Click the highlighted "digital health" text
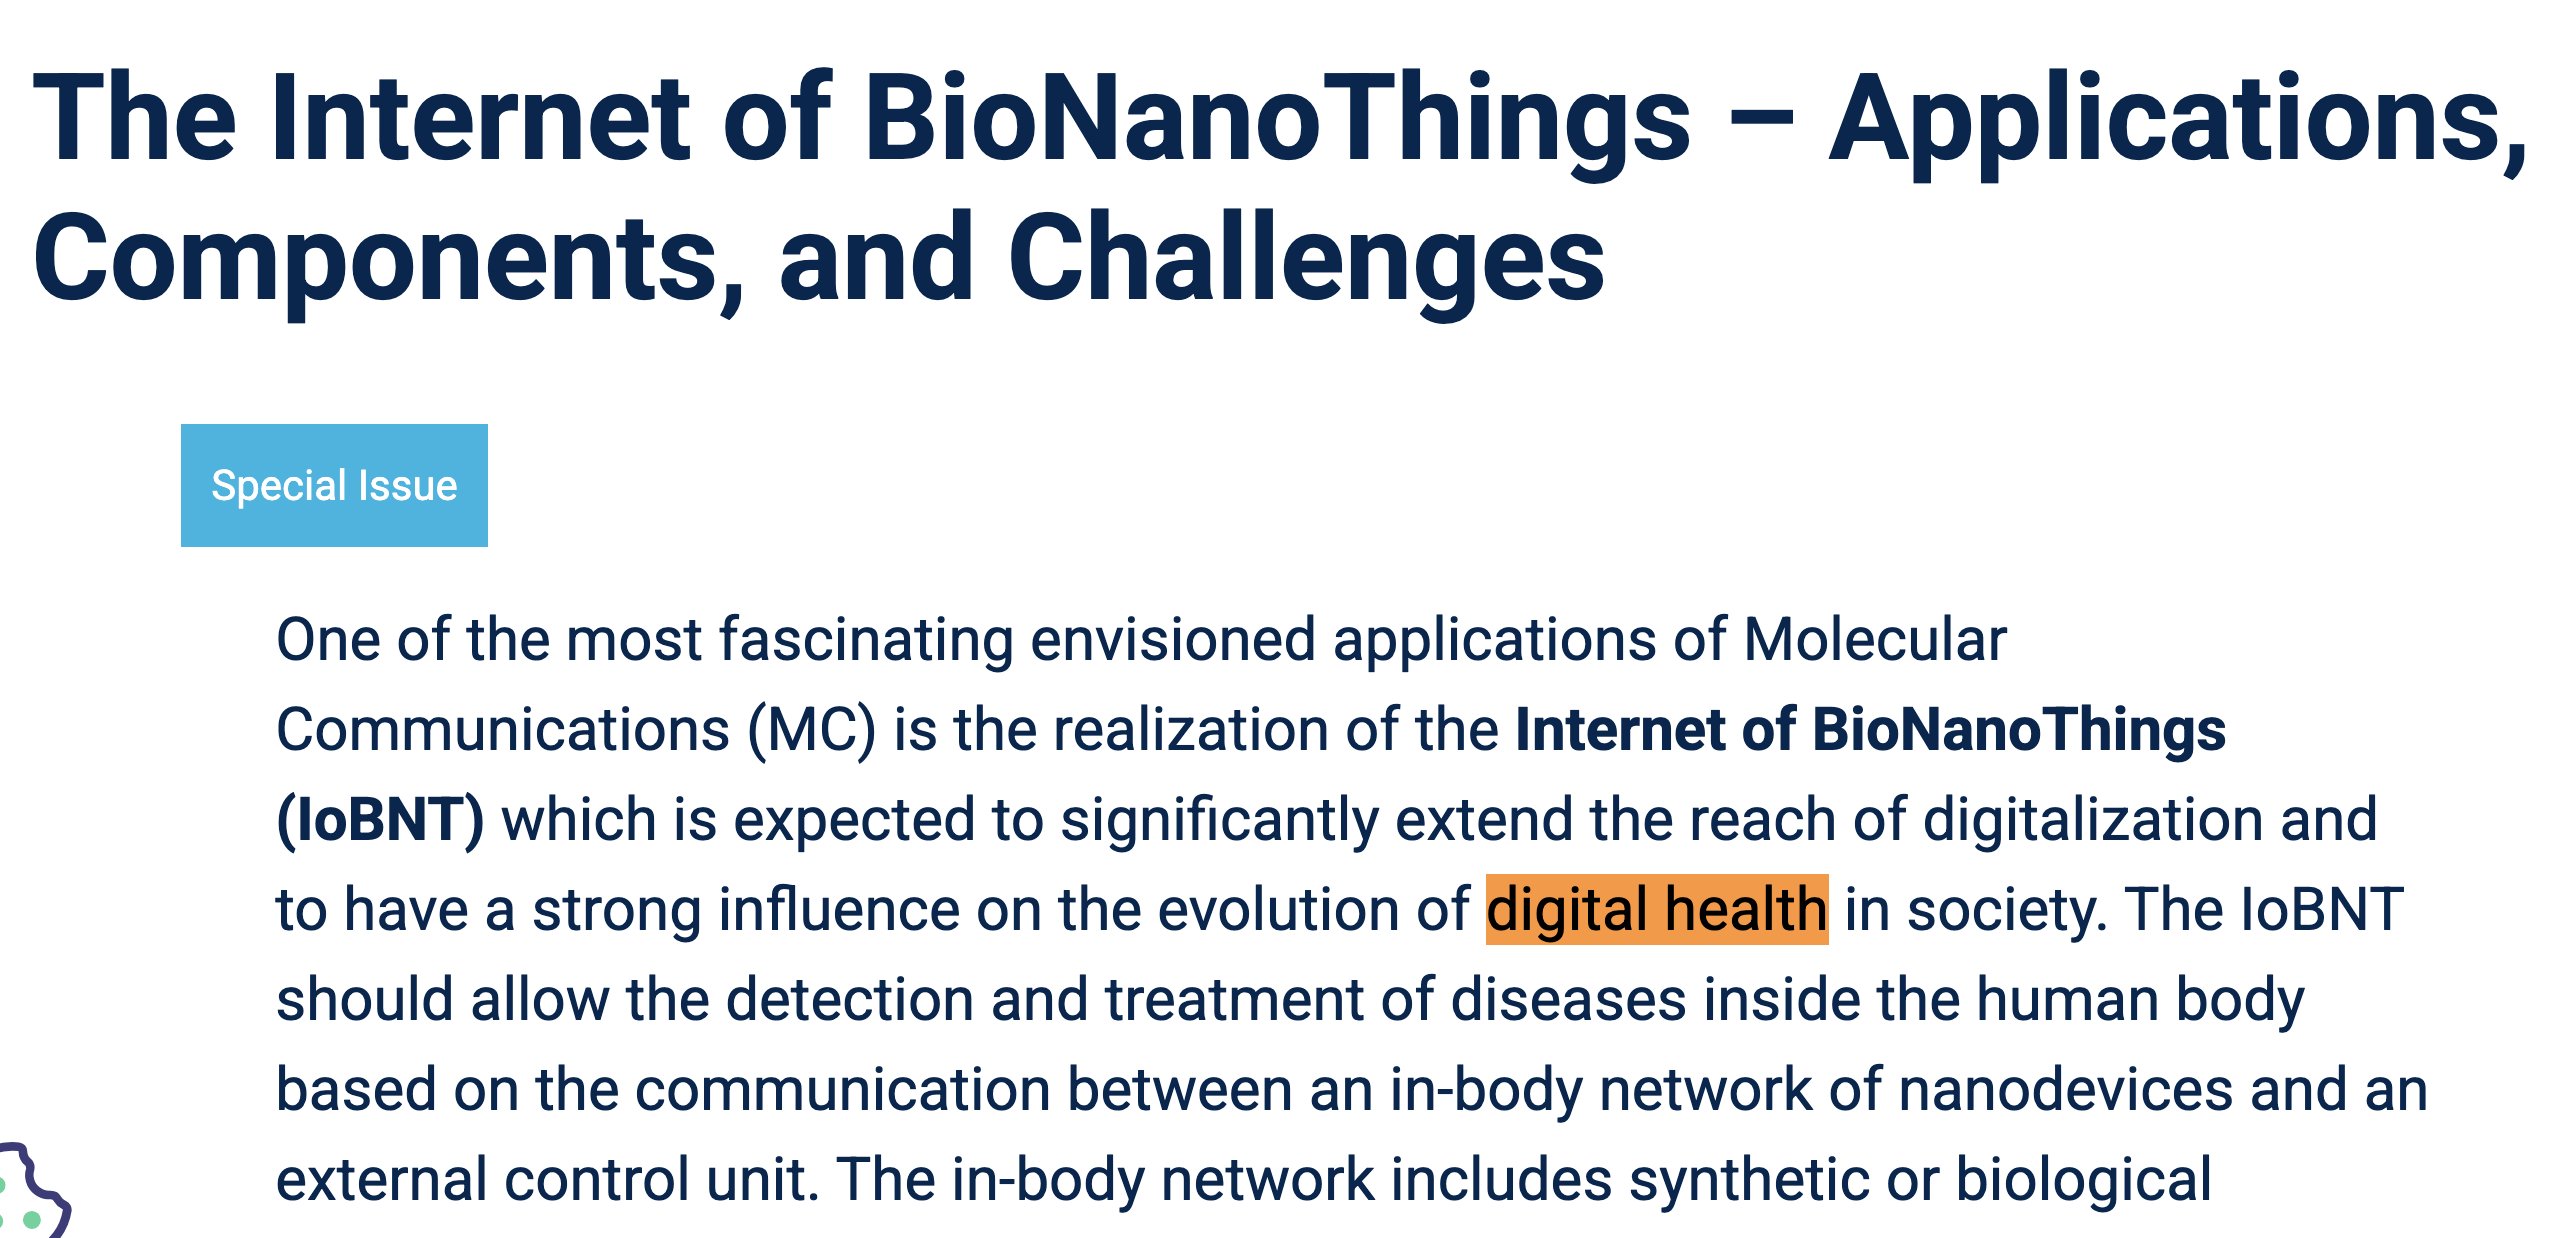 (x=1656, y=910)
